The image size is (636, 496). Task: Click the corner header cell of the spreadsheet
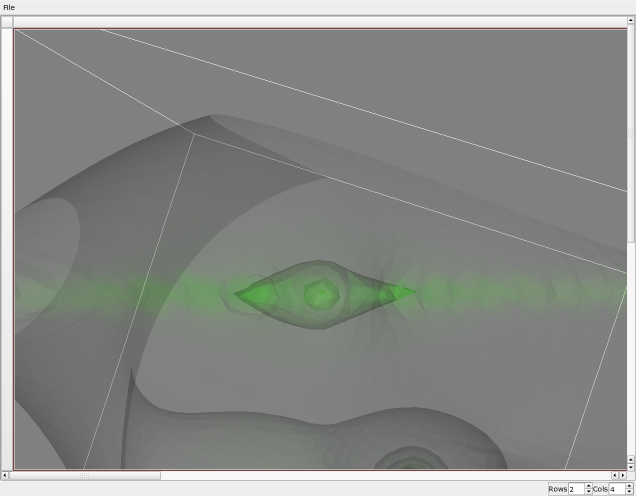click(7, 22)
